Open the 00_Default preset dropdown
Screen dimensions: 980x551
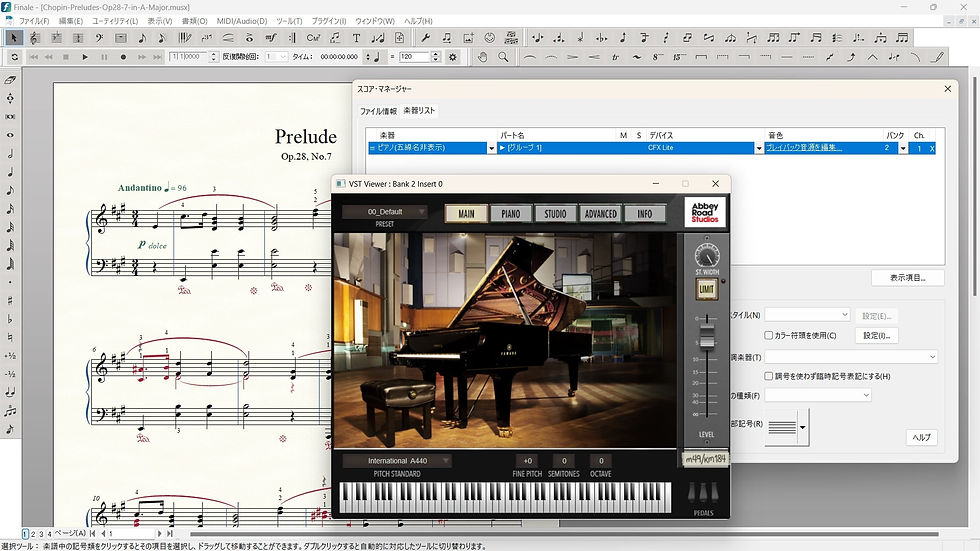[385, 212]
